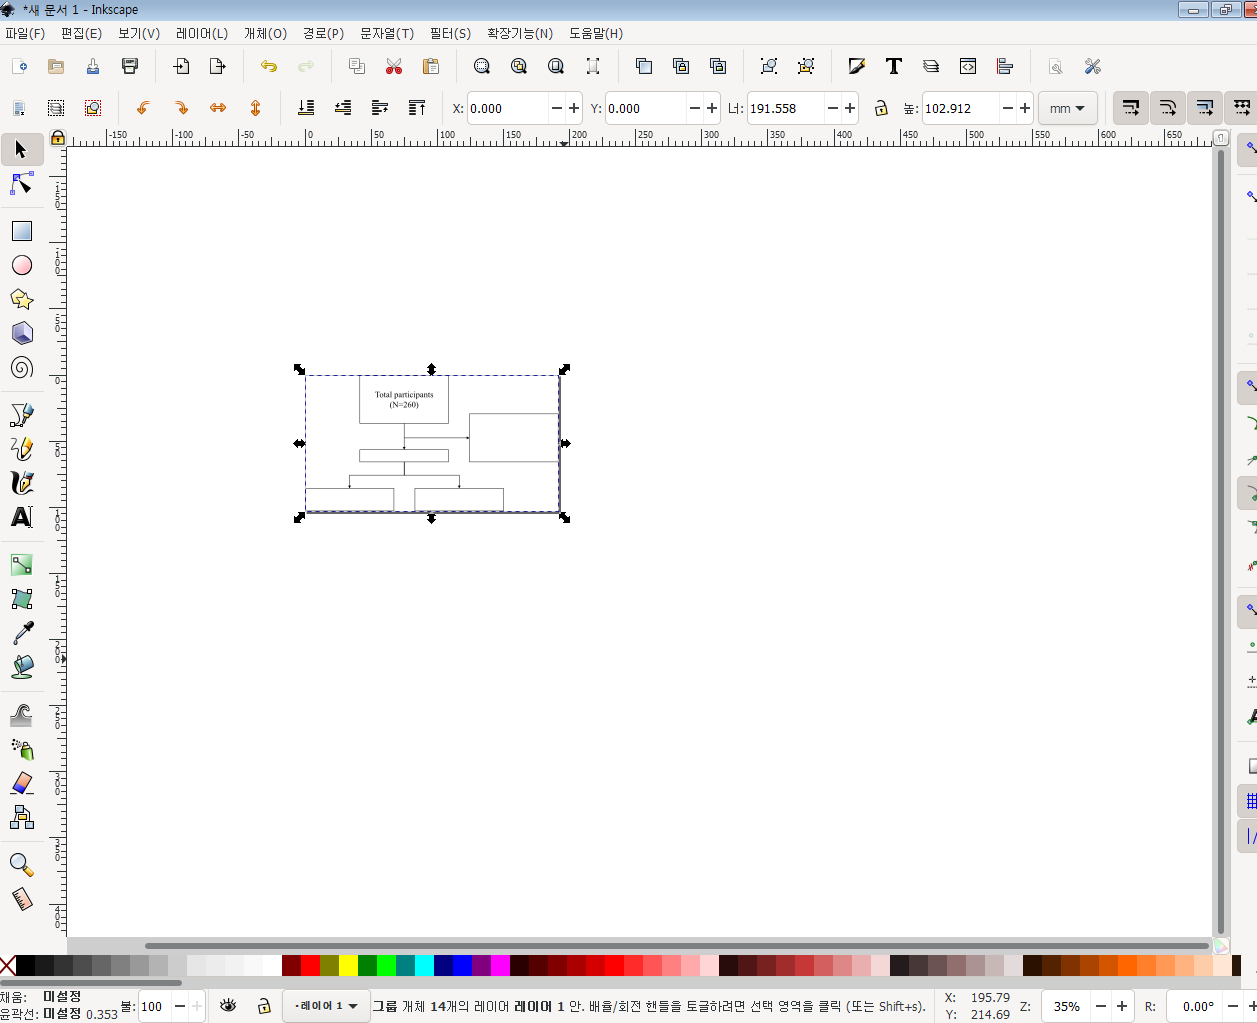Toggle guide lock at ruler corner

point(58,137)
